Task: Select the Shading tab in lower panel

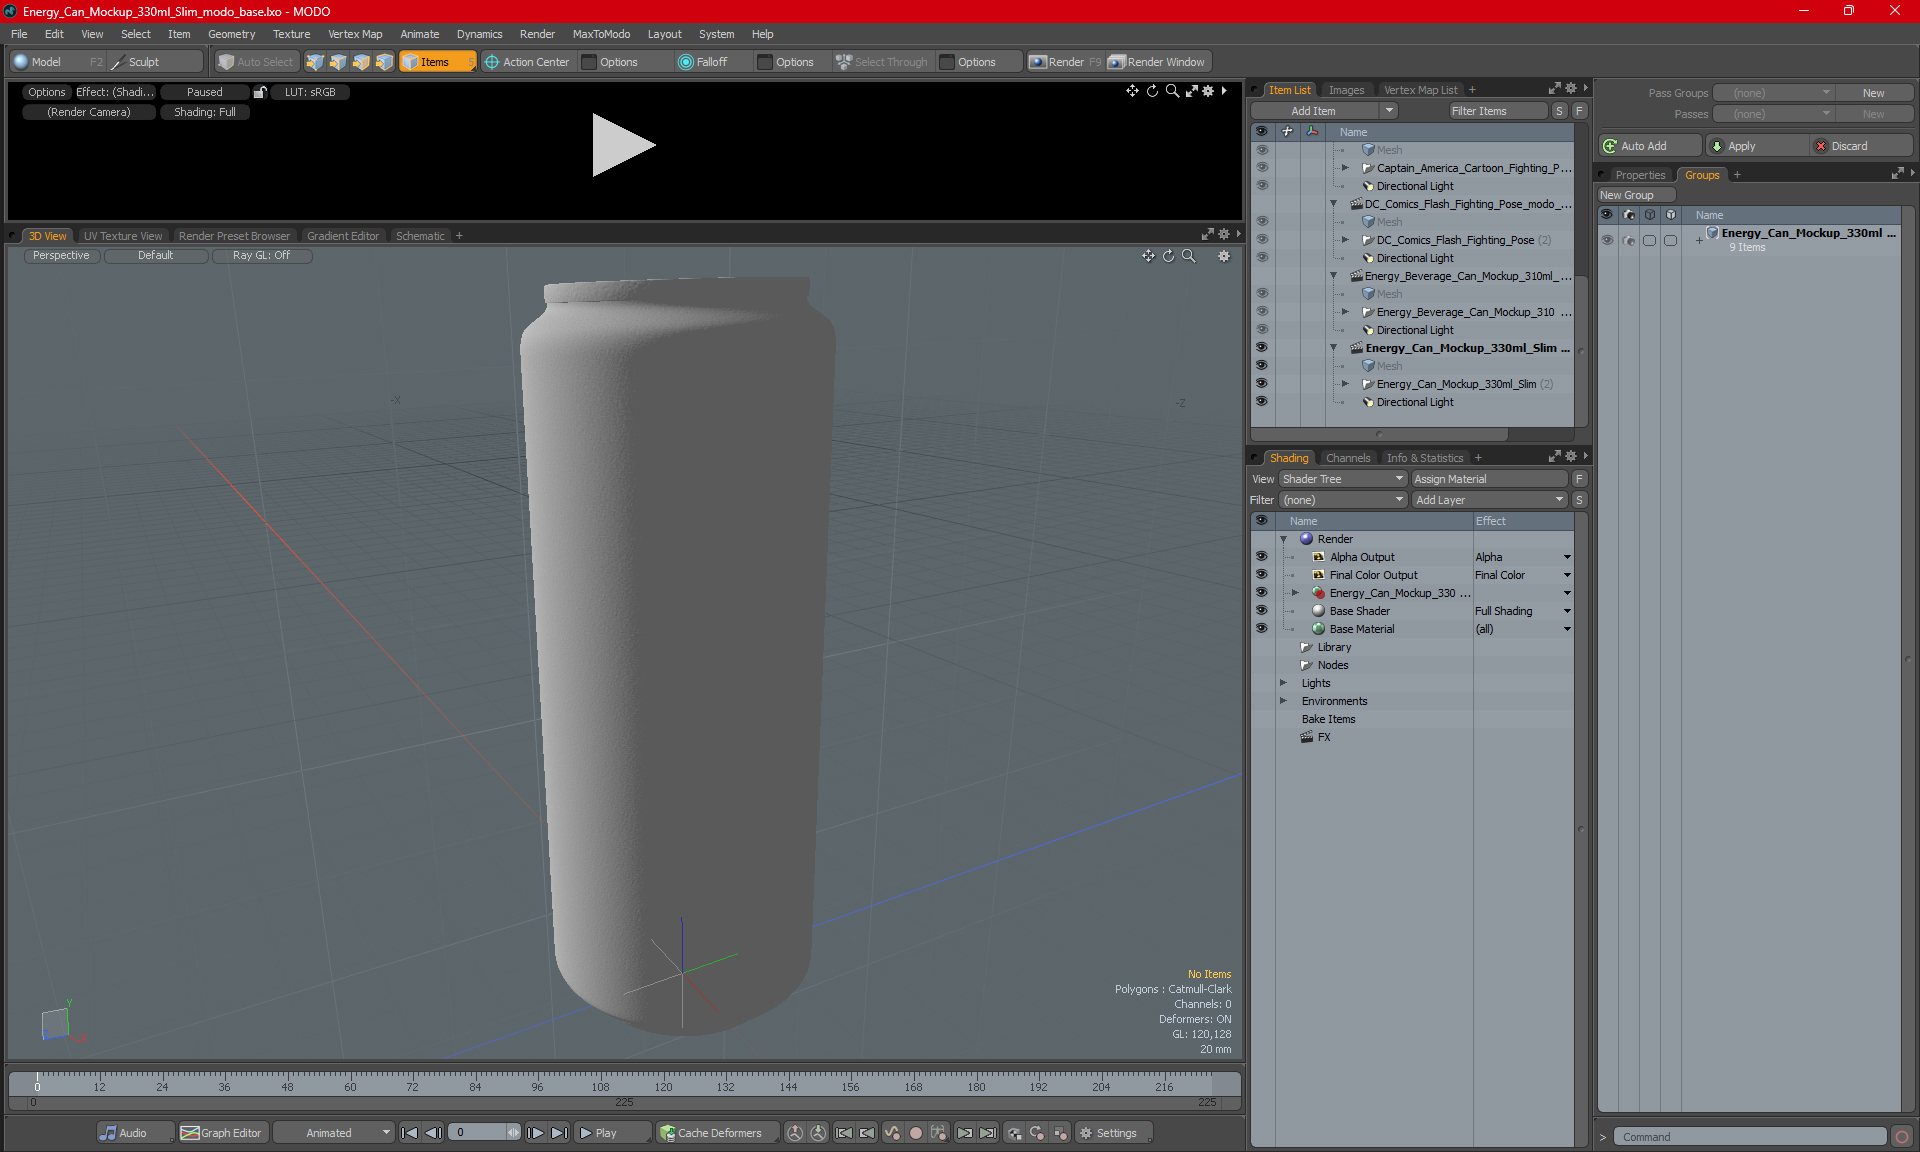Action: tap(1288, 457)
